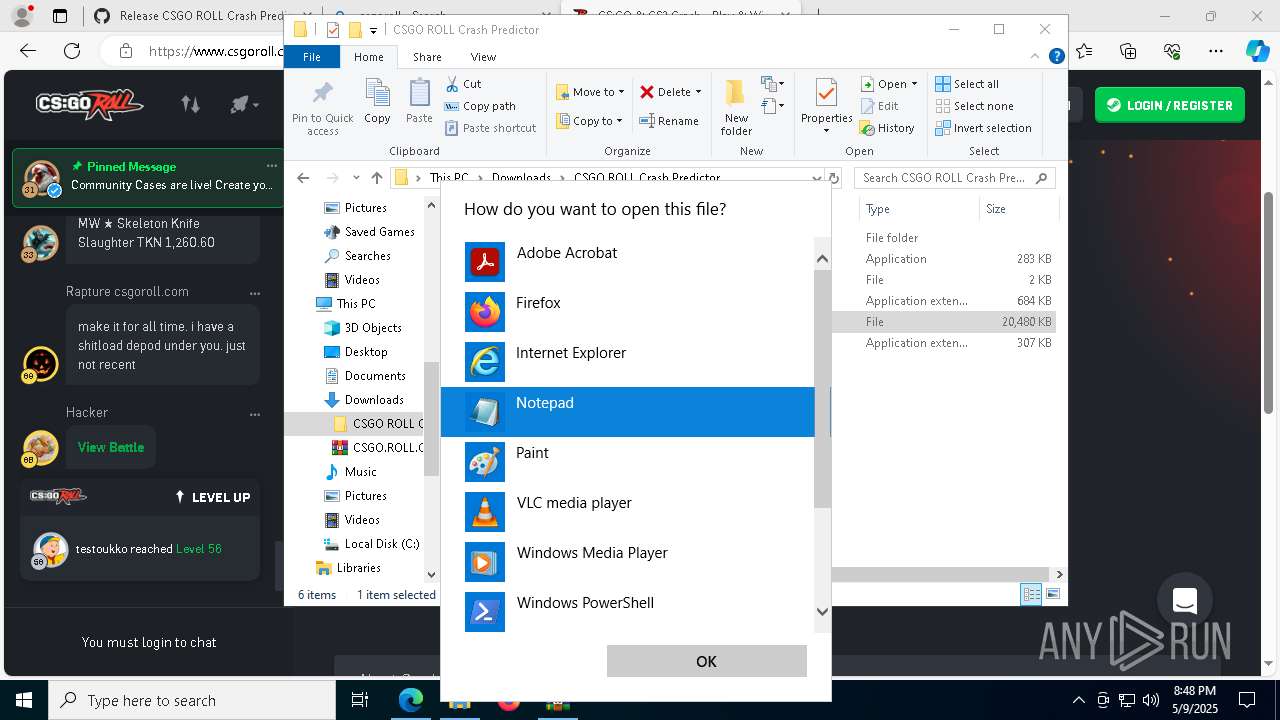1280x720 pixels.
Task: Click Pin to Quick access in ribbon
Action: click(322, 108)
